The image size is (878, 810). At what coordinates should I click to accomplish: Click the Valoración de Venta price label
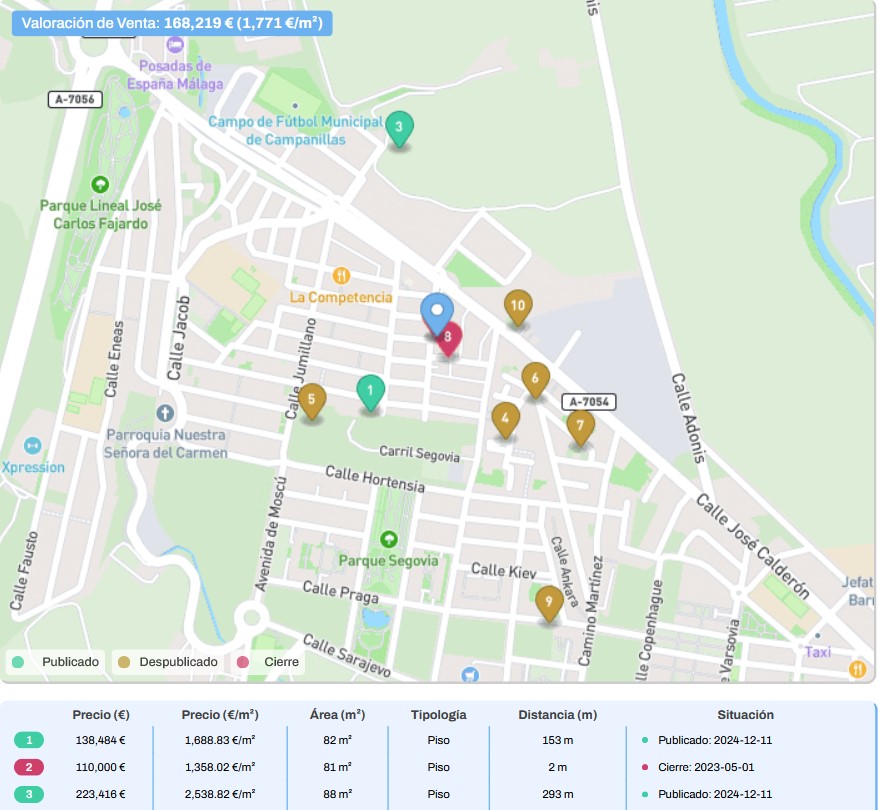[172, 23]
